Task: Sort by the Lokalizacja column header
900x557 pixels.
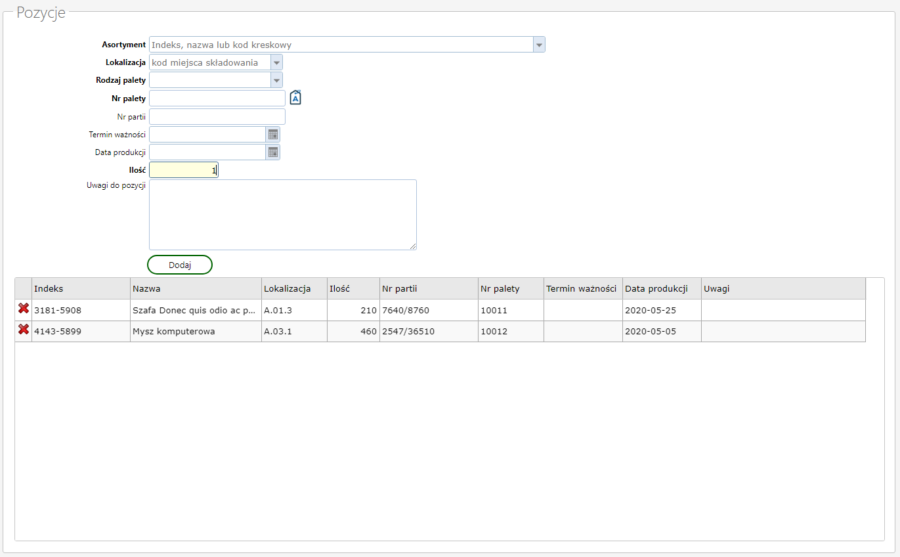Action: (294, 289)
